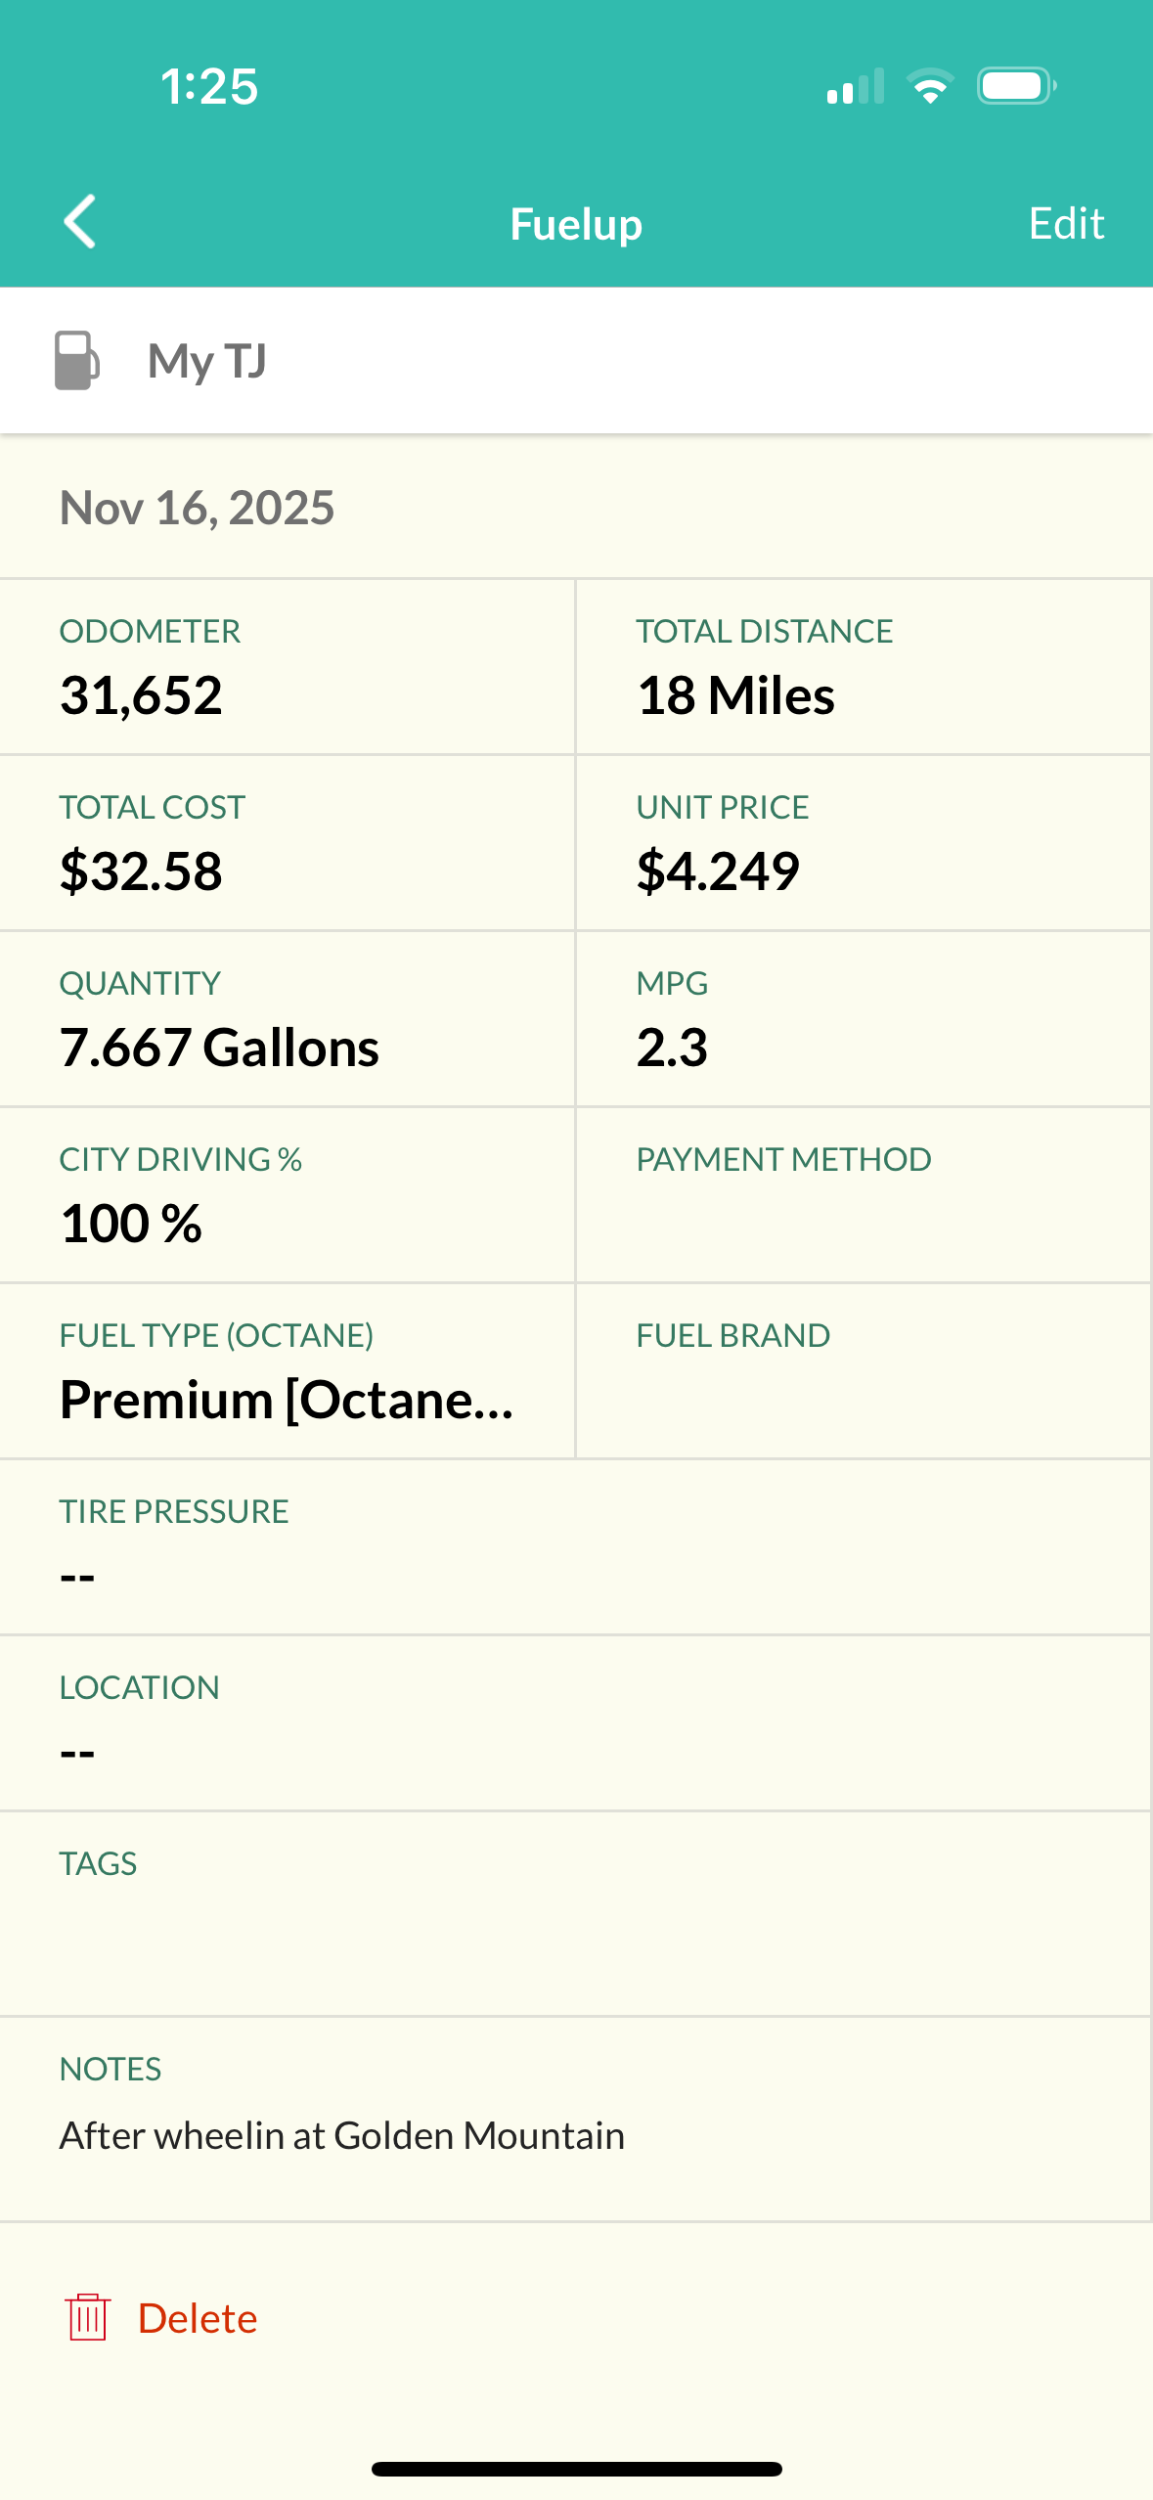Tap the Wi-Fi status icon
The image size is (1153, 2500).
pos(930,86)
